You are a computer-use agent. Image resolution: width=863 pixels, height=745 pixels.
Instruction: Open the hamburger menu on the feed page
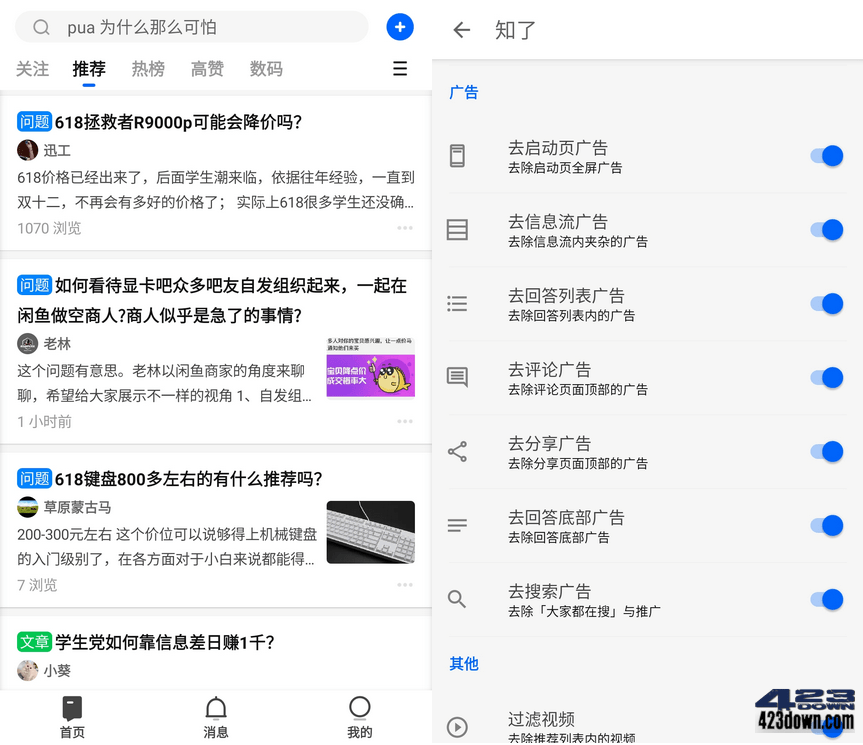pos(400,68)
